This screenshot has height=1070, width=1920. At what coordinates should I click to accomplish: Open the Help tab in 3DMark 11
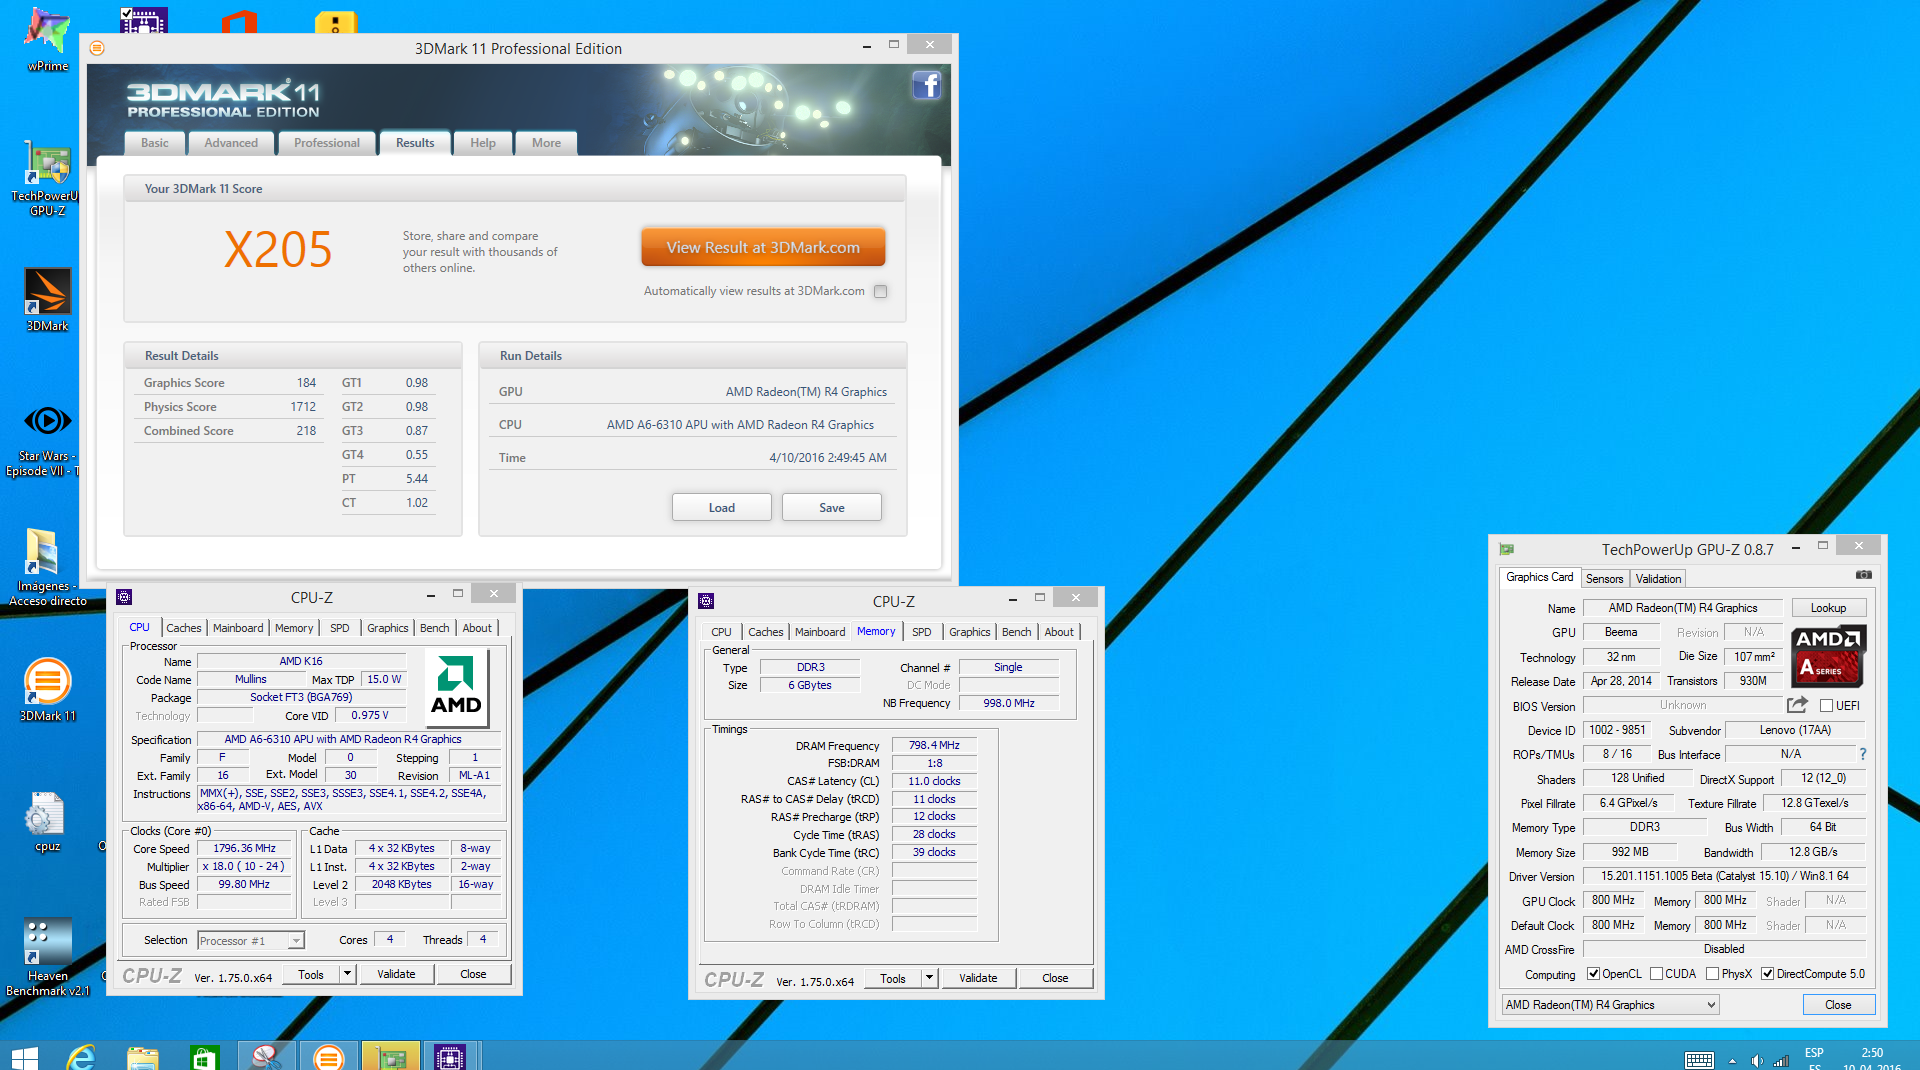click(x=483, y=143)
